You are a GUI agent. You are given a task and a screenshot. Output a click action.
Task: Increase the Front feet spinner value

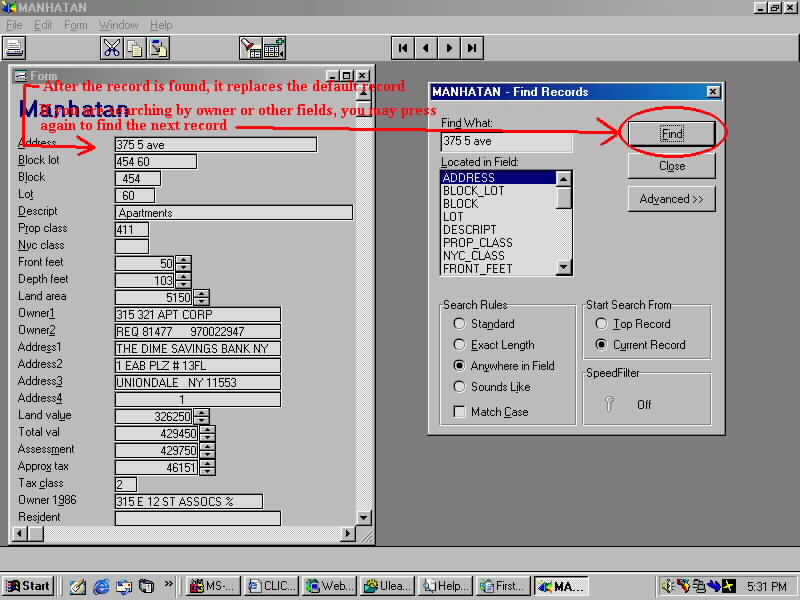pyautogui.click(x=183, y=260)
